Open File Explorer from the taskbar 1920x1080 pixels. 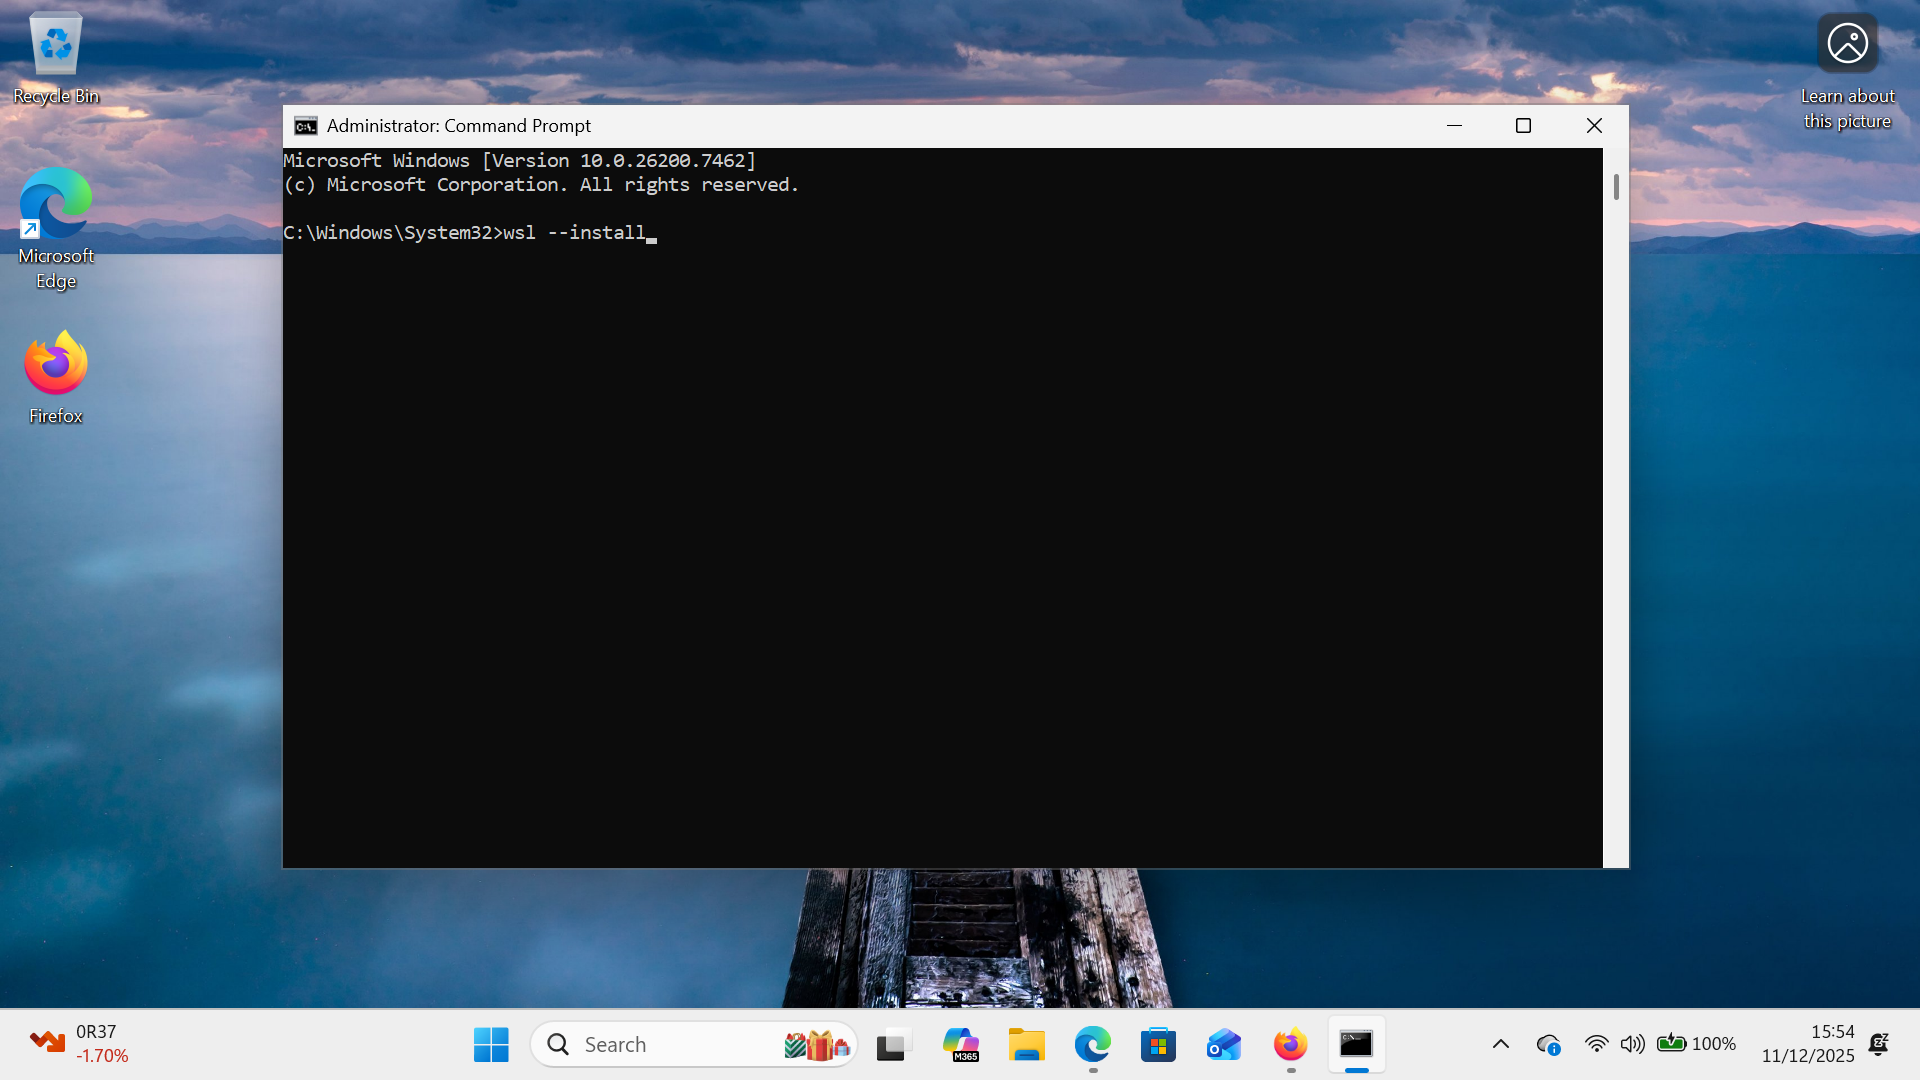pyautogui.click(x=1026, y=1045)
